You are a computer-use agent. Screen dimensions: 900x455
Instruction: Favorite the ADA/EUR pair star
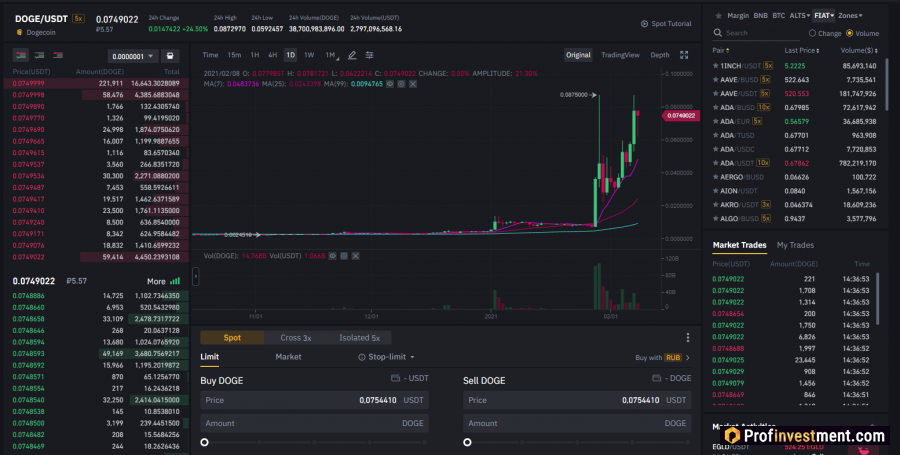[x=715, y=122]
